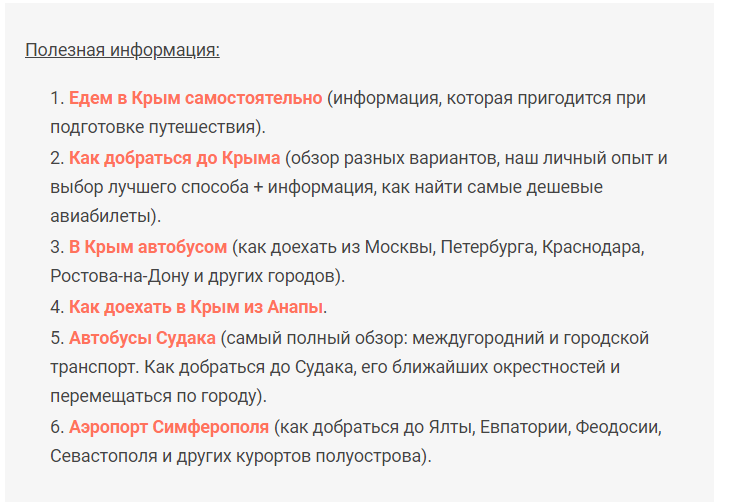The height and width of the screenshot is (502, 730).
Task: Visit the 'Аэропорт Симферополя' link
Action: click(169, 427)
